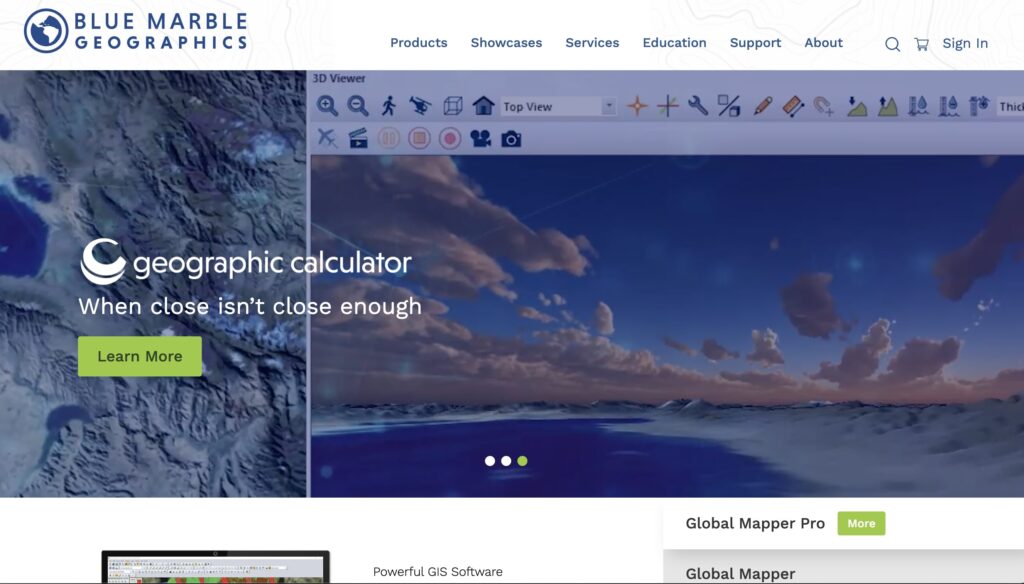Click the Global Mapper heading below Pro
Screen dimensions: 1024x584
tap(741, 574)
